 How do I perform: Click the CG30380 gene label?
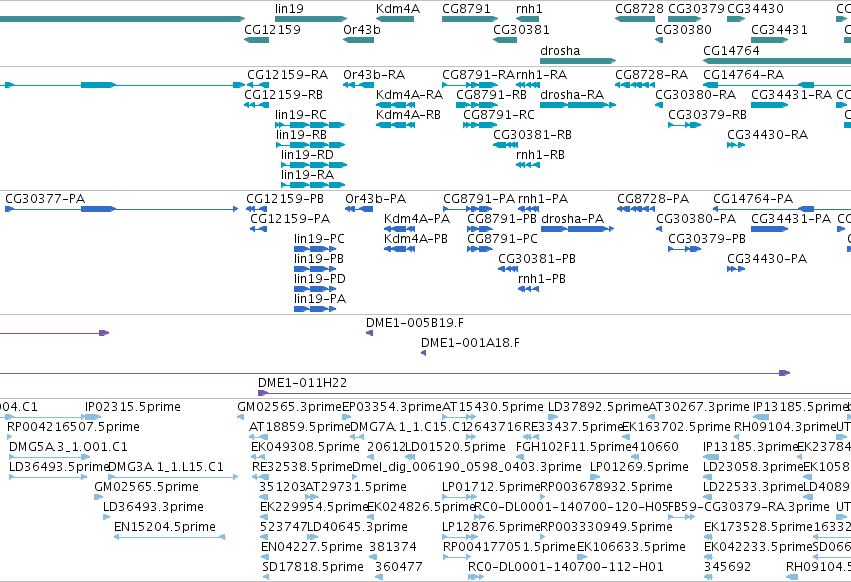coord(683,29)
